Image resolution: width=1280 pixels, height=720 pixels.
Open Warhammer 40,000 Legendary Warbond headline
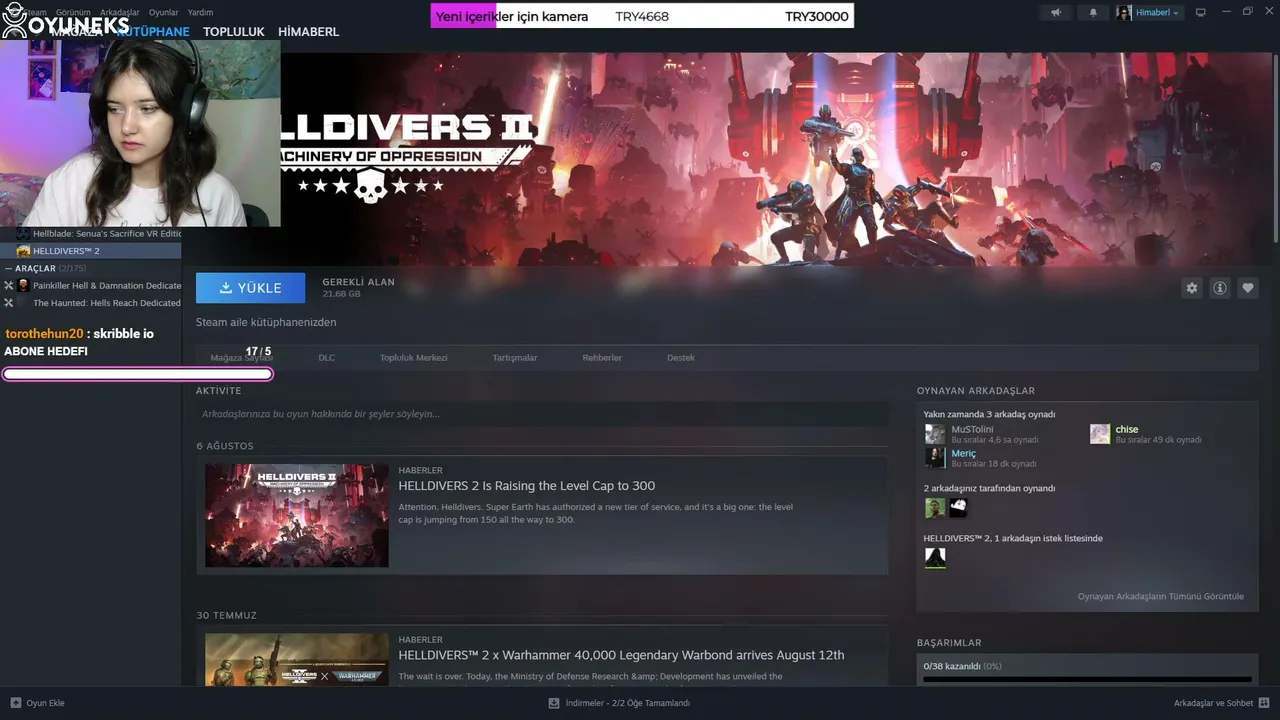click(621, 655)
